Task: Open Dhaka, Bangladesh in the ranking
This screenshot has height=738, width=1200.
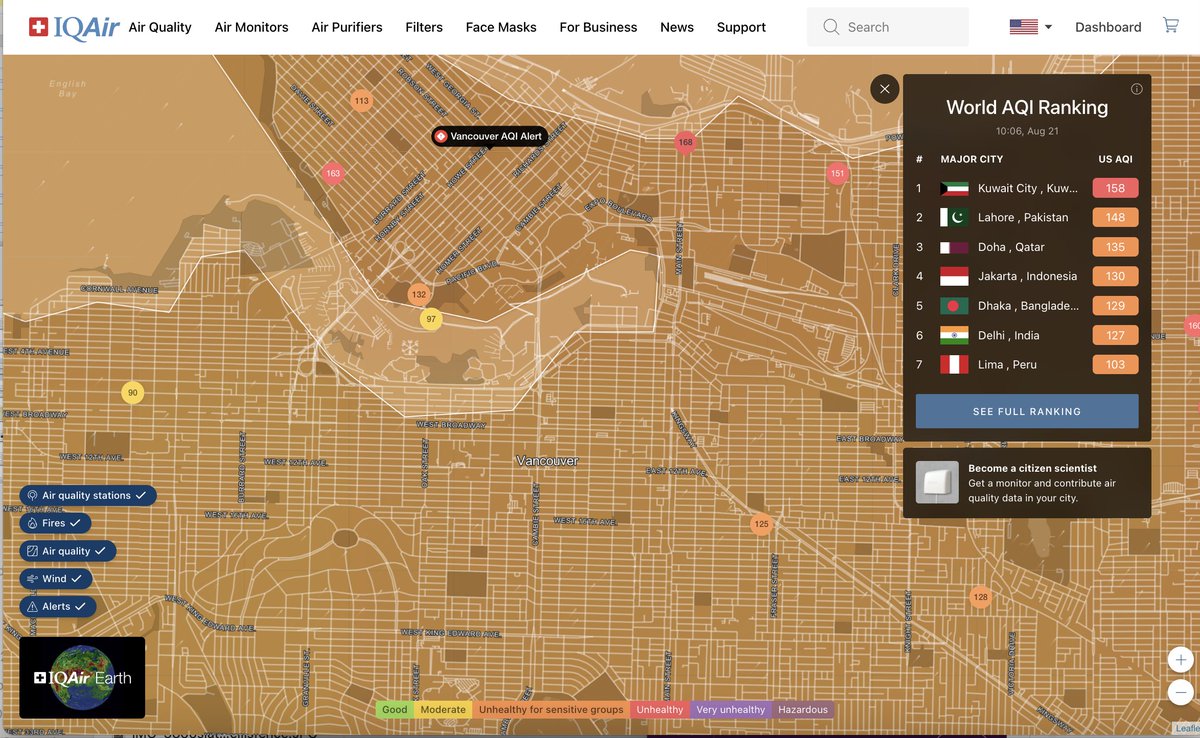Action: [x=1027, y=305]
